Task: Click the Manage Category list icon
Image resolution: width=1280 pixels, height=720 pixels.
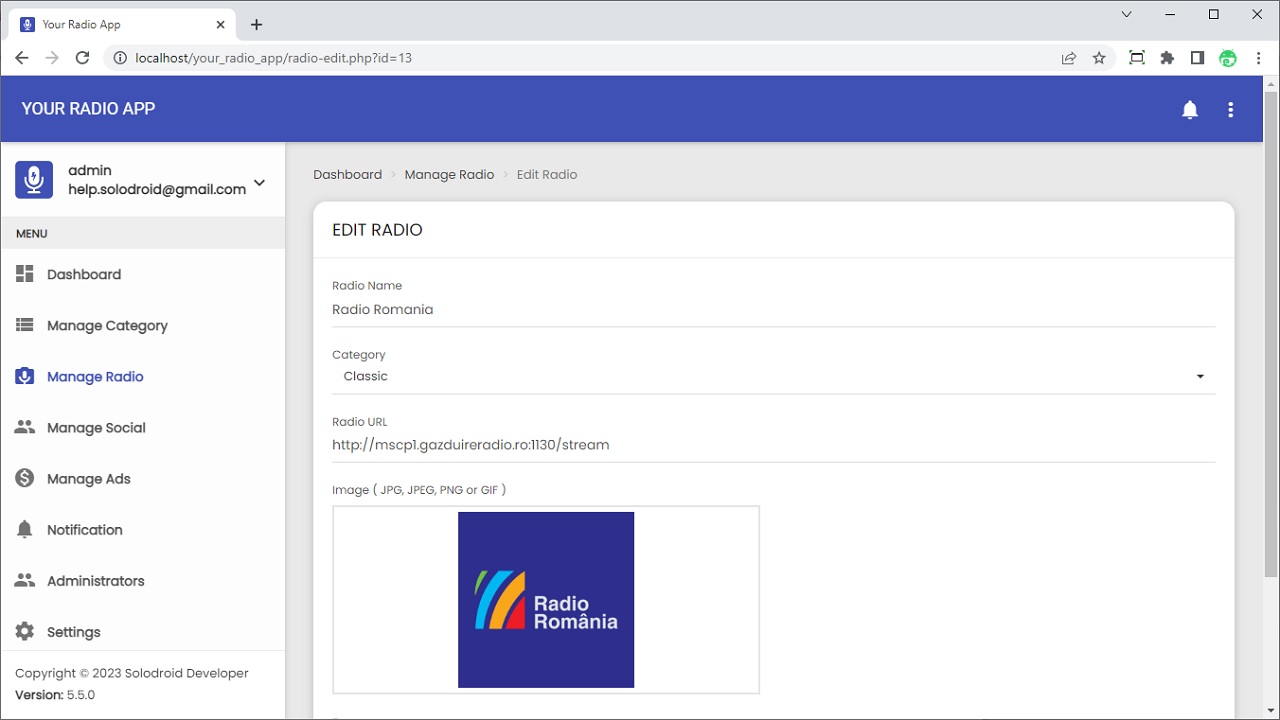Action: click(24, 325)
